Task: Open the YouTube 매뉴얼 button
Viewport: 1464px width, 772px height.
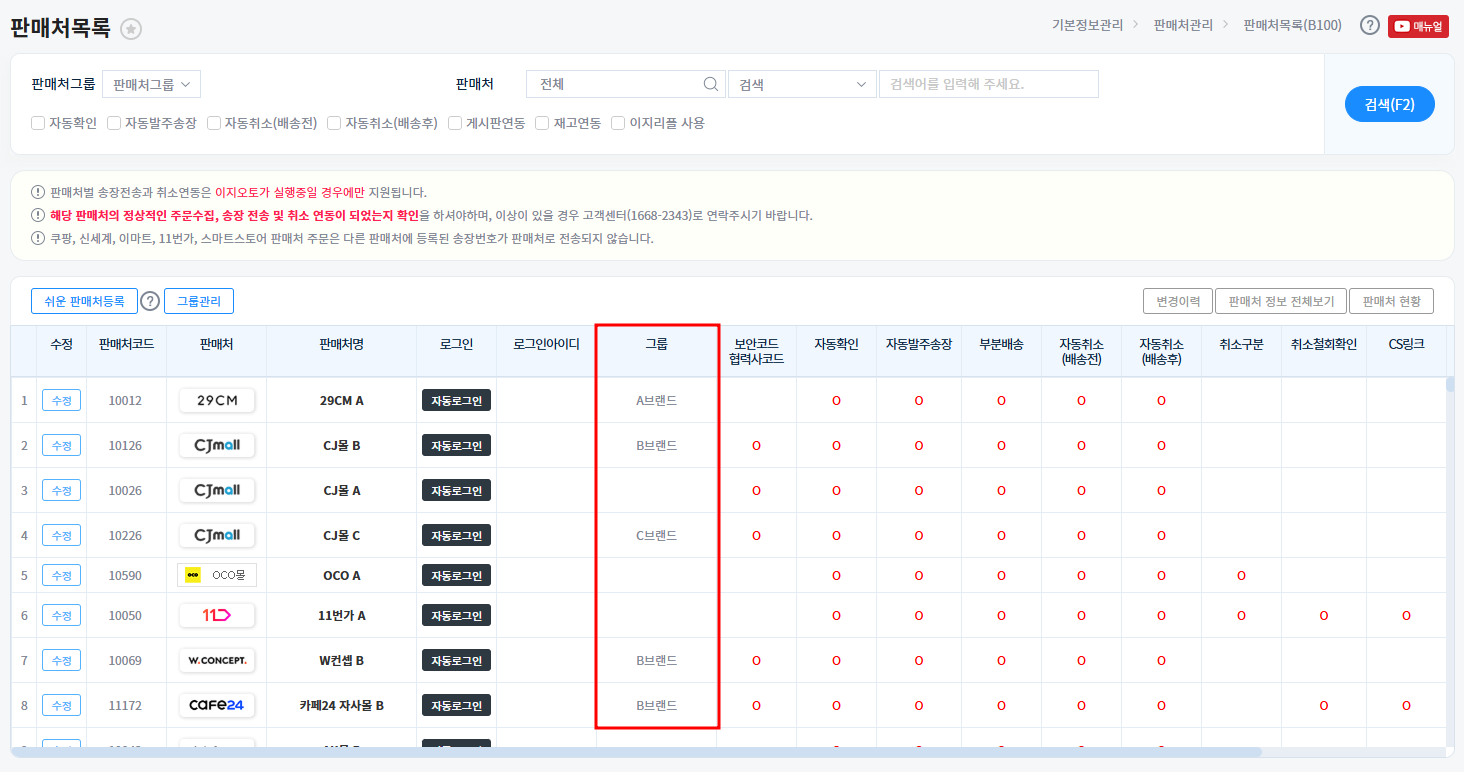Action: [x=1418, y=26]
